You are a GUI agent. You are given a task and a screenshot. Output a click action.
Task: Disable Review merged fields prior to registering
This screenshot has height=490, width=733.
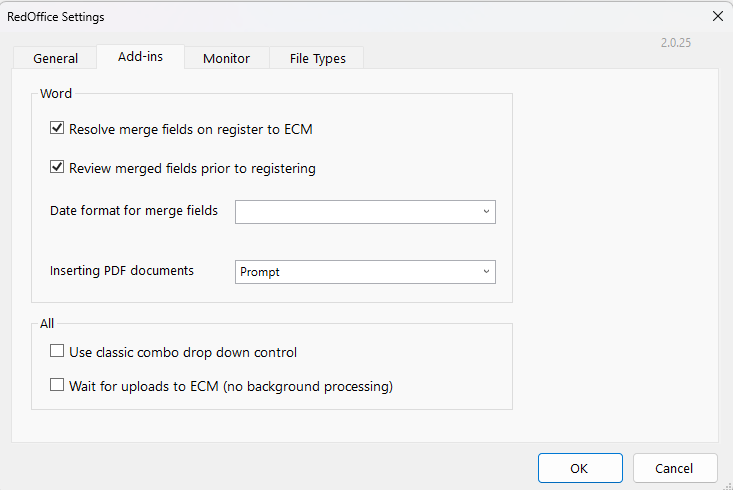(57, 166)
